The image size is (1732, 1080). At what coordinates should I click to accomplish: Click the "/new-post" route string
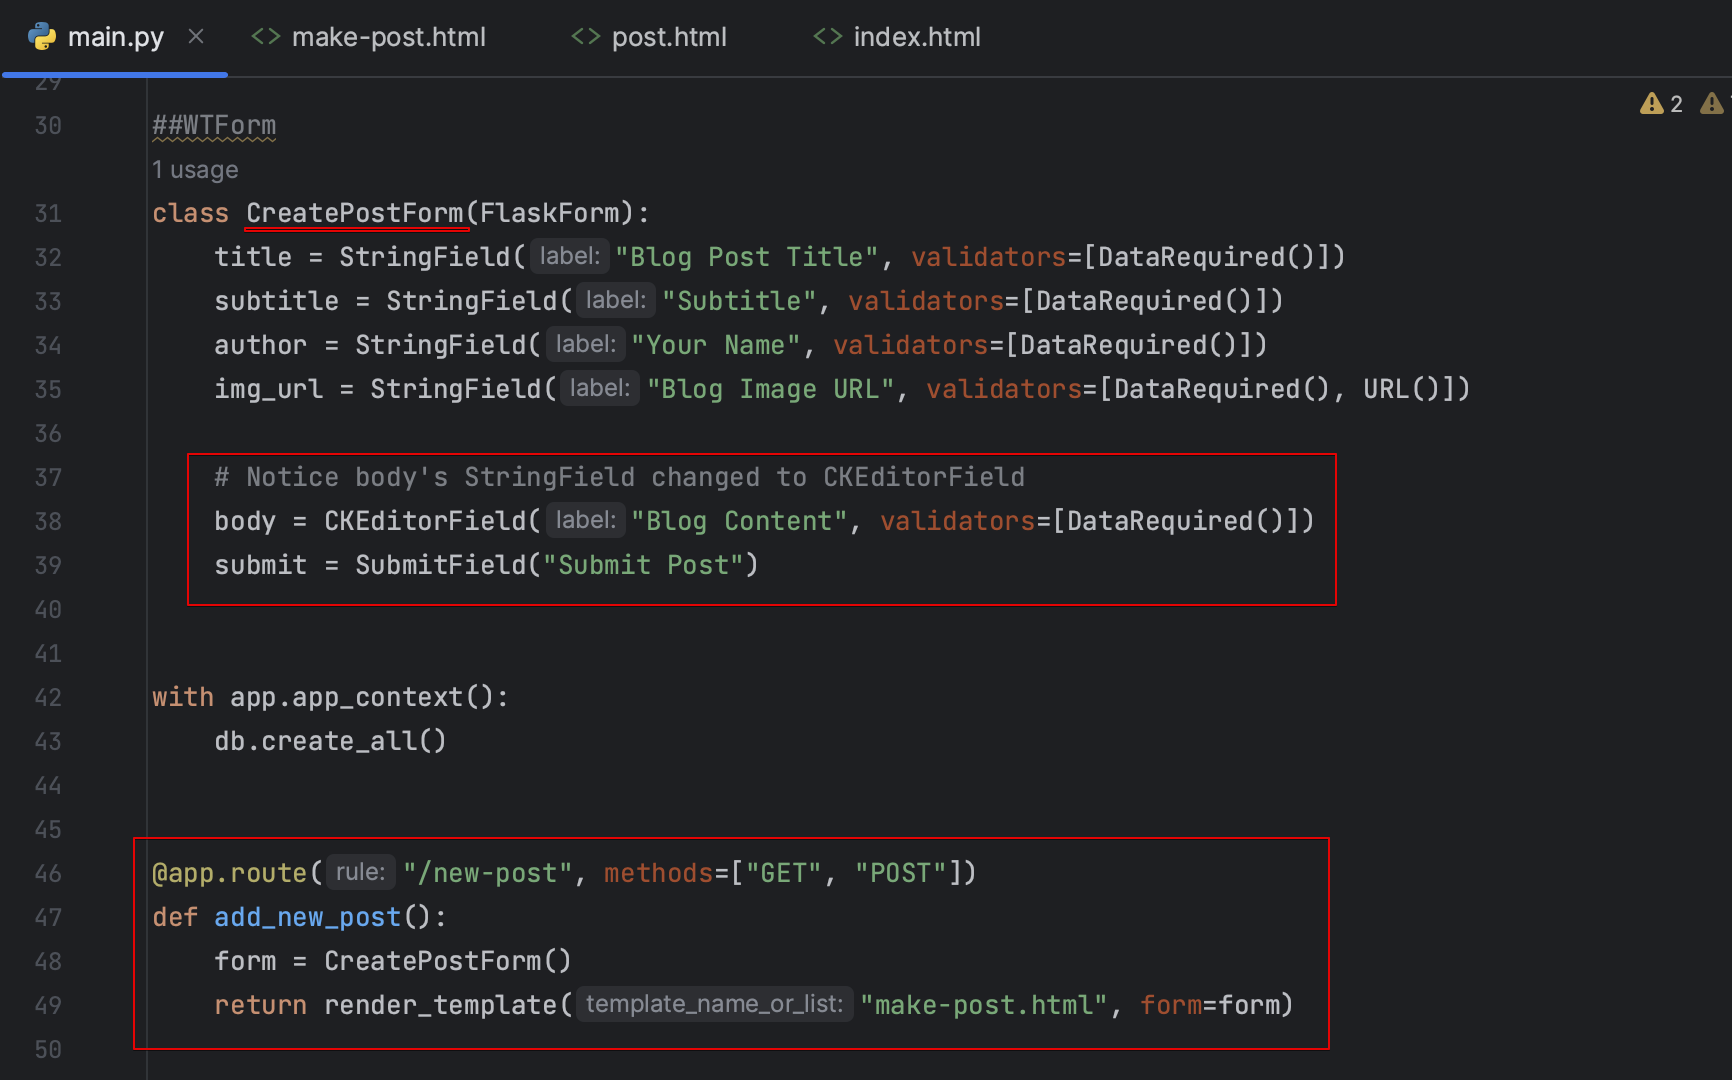coord(488,873)
